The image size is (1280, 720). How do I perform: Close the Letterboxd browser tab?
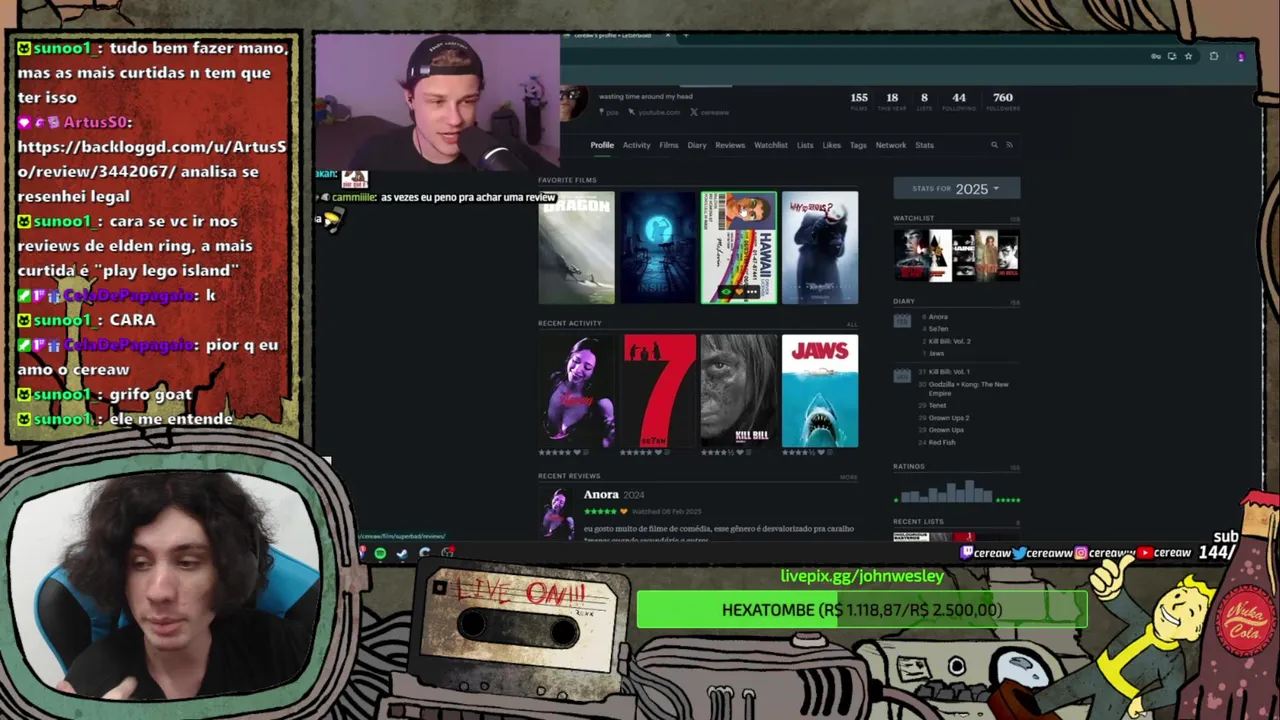point(668,35)
